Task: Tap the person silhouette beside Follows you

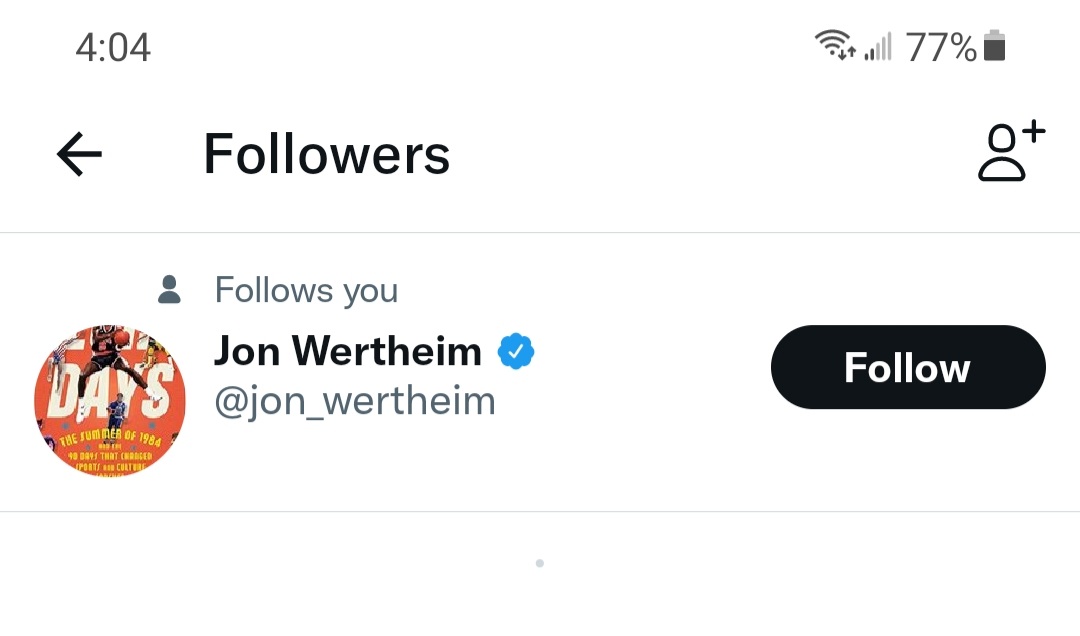Action: 169,289
